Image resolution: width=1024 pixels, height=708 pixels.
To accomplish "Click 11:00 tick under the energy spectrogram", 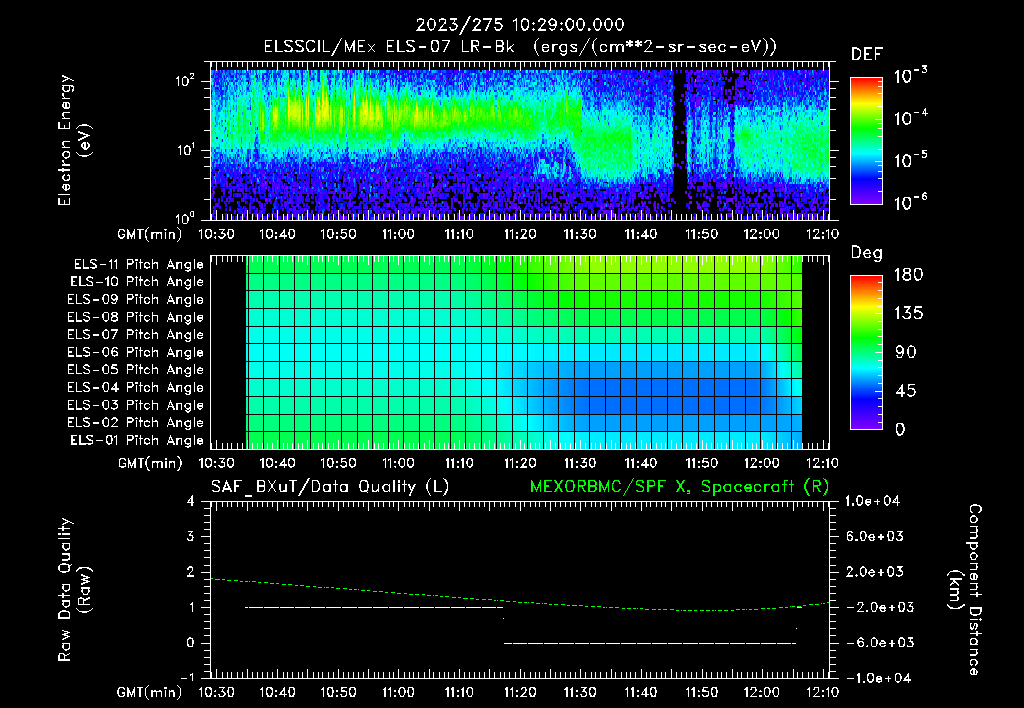I will point(398,234).
